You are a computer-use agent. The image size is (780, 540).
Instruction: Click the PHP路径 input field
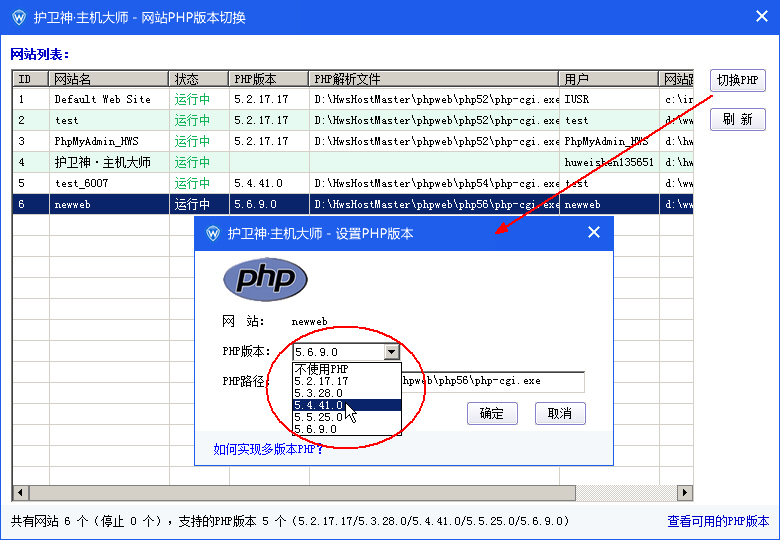(492, 381)
